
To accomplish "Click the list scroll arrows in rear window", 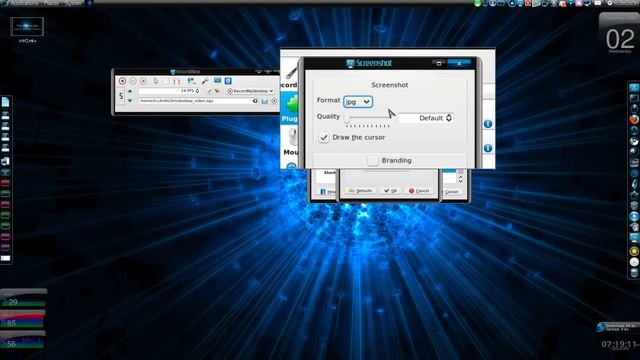I will 460,178.
